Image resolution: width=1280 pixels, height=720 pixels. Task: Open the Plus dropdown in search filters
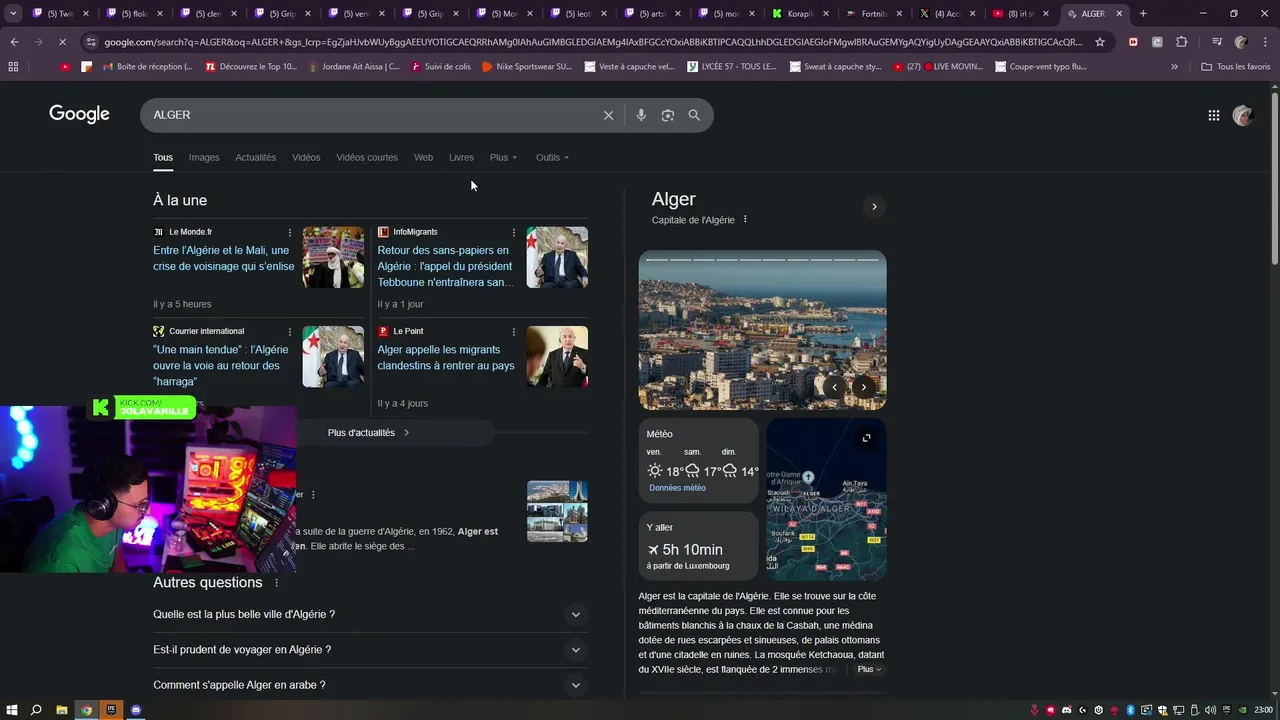(503, 157)
